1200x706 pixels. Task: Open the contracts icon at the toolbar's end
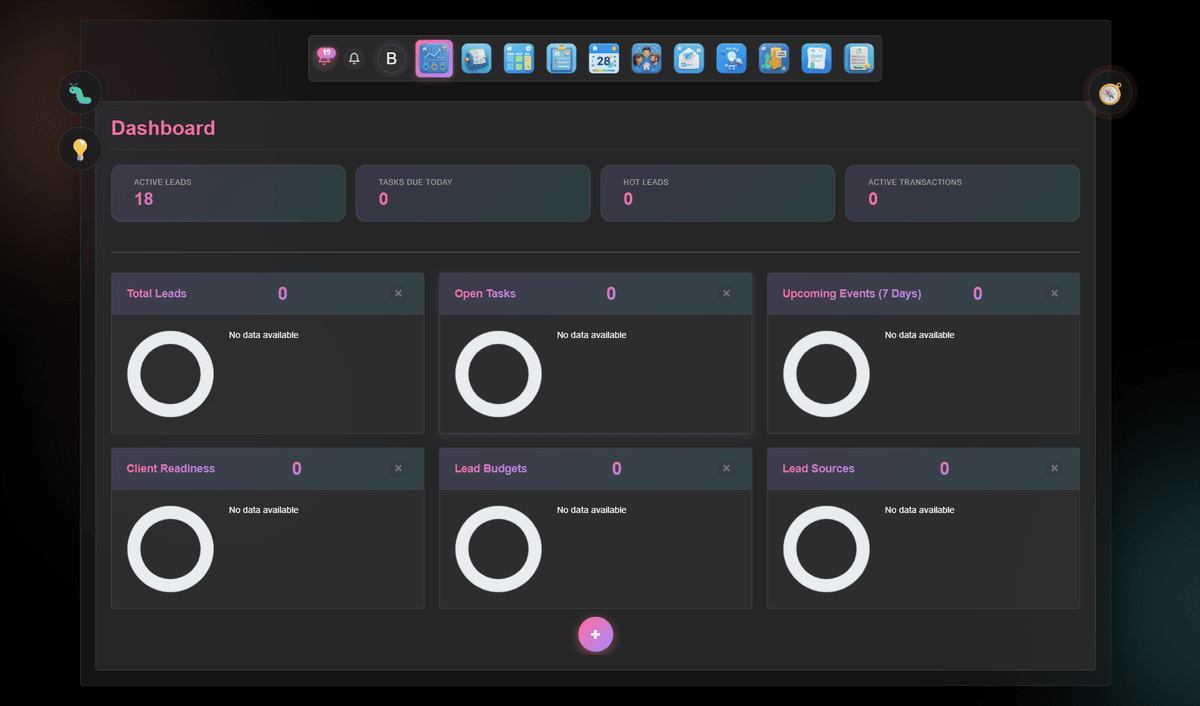coord(859,58)
